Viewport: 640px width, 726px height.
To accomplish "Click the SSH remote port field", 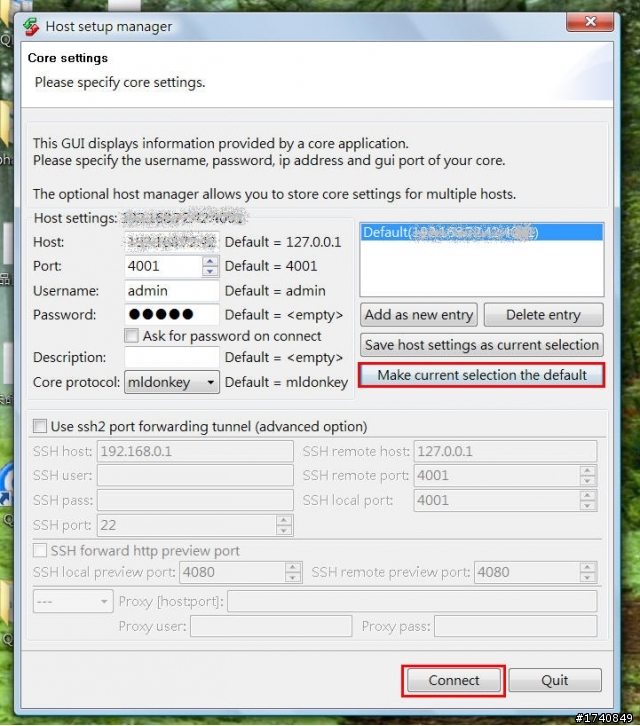I will pos(497,476).
